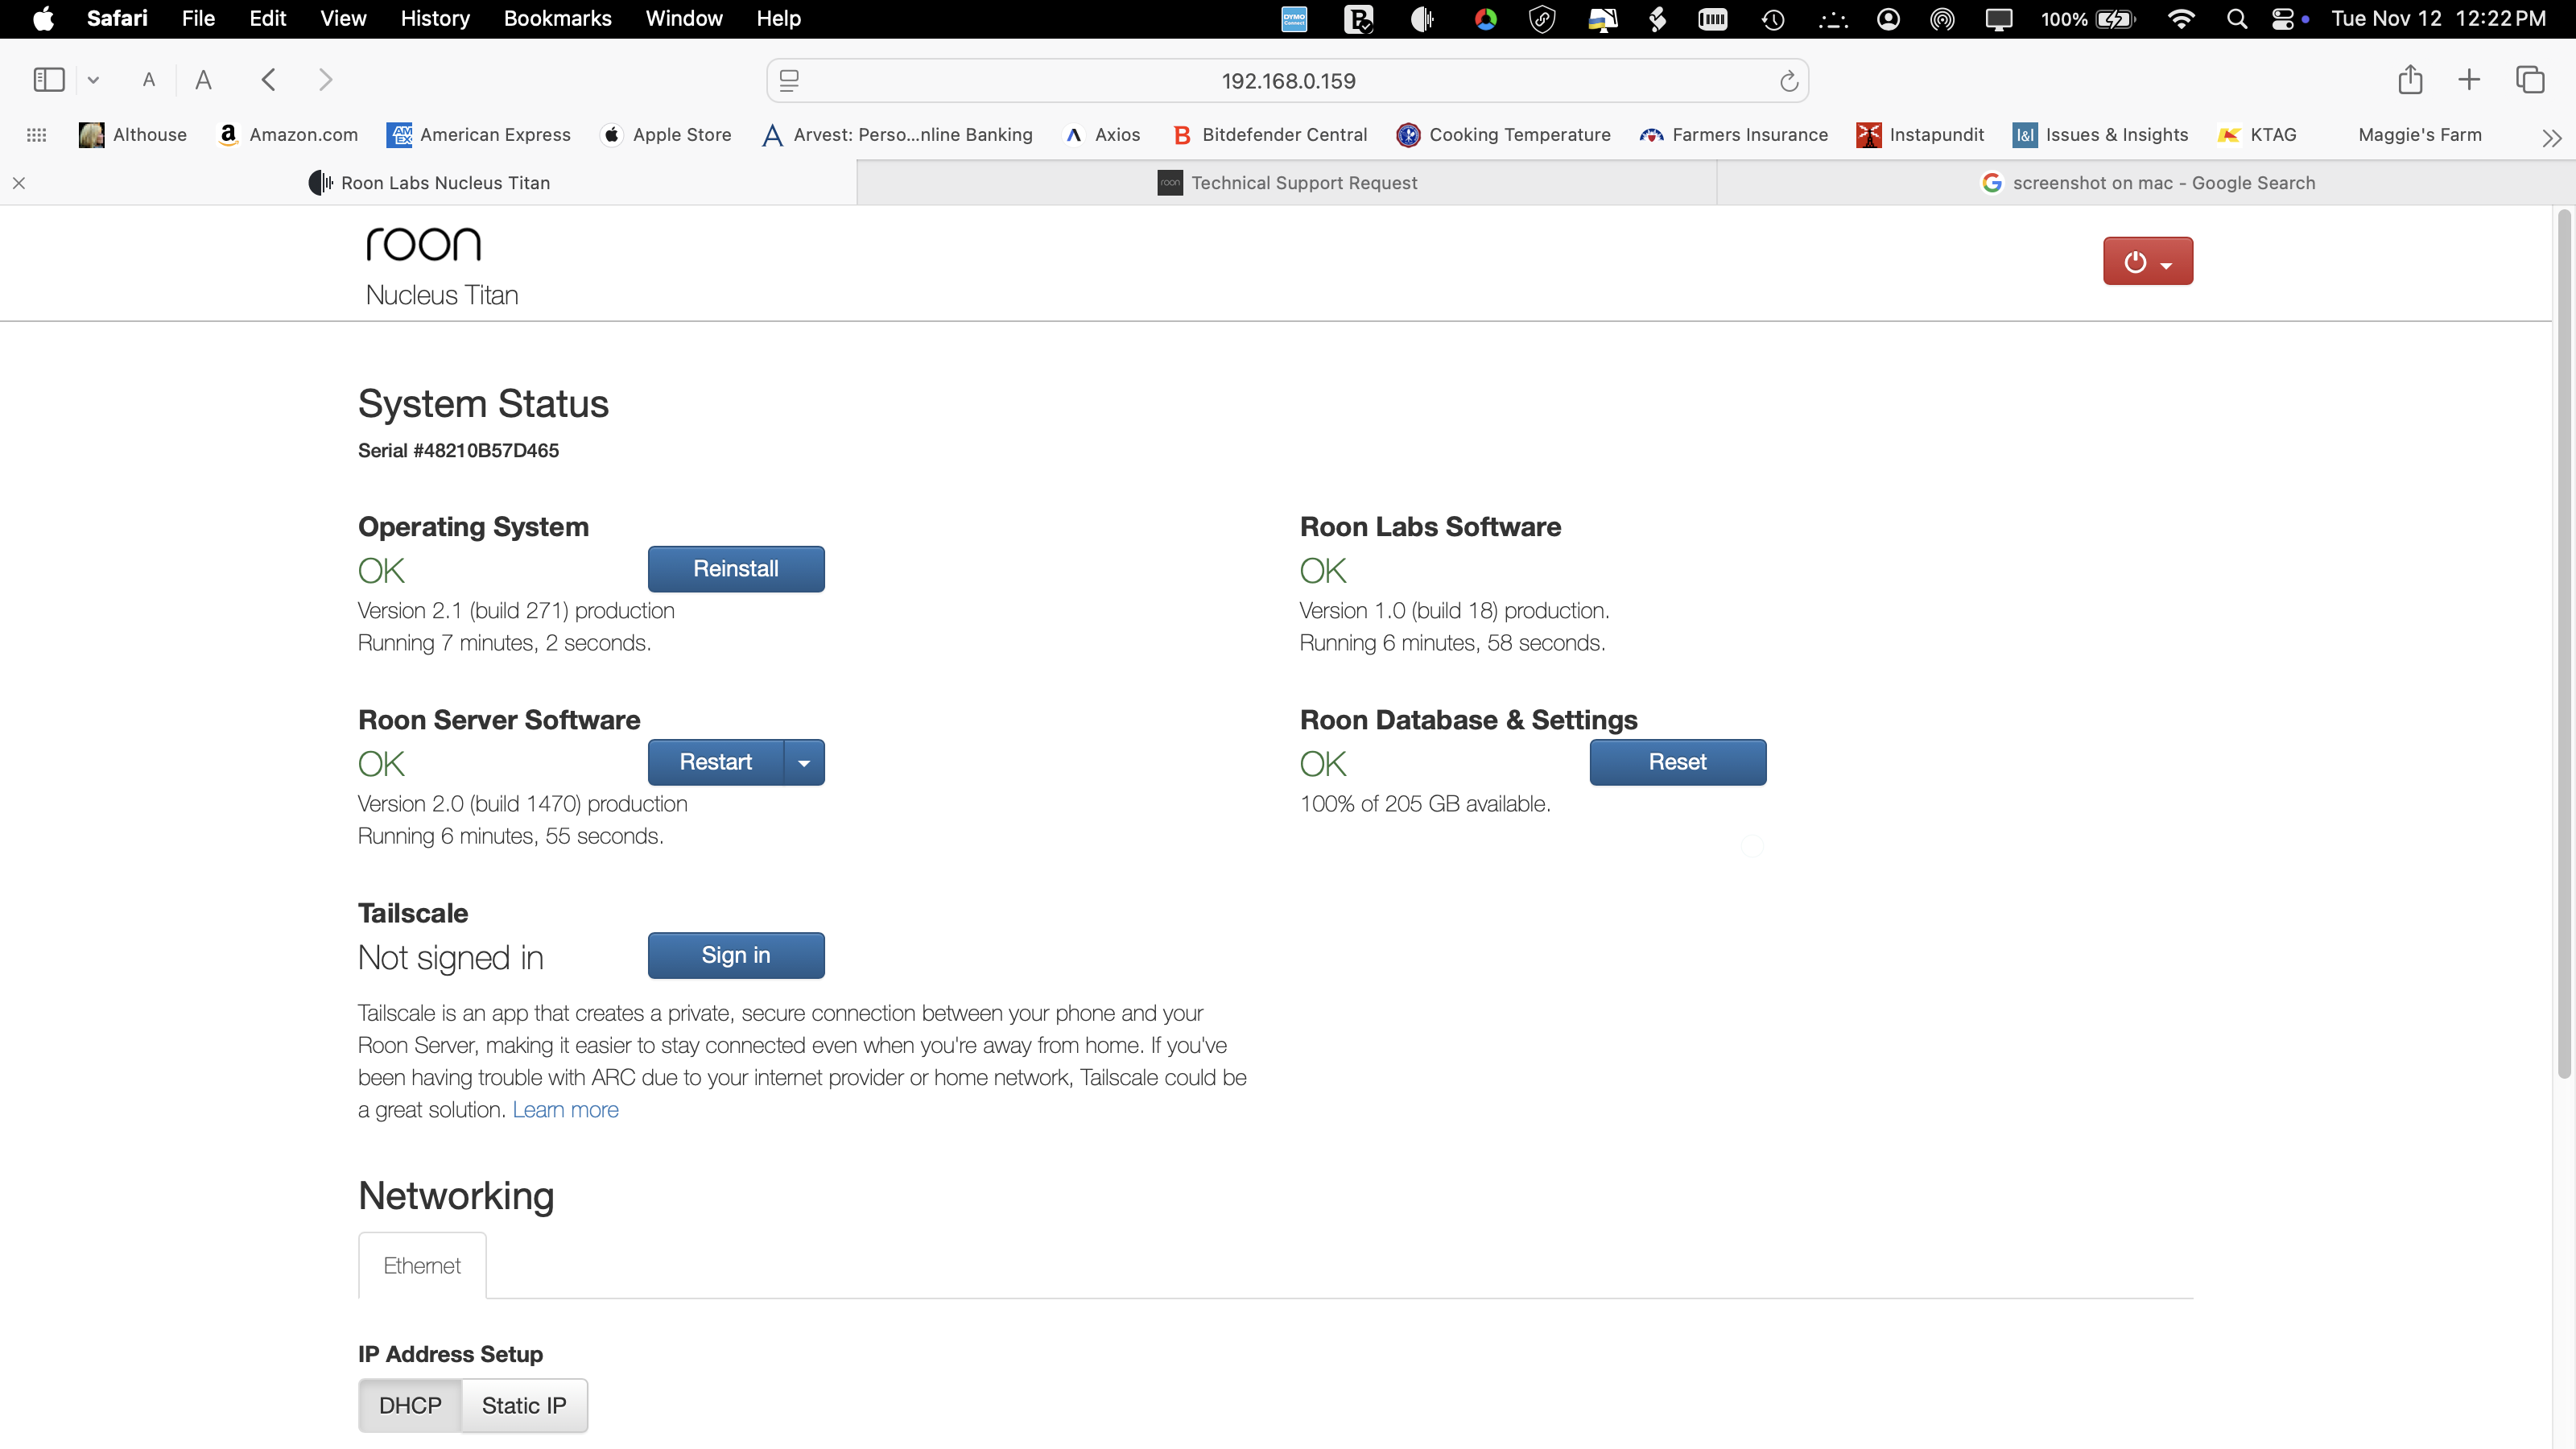Open the Edit menu

[267, 19]
